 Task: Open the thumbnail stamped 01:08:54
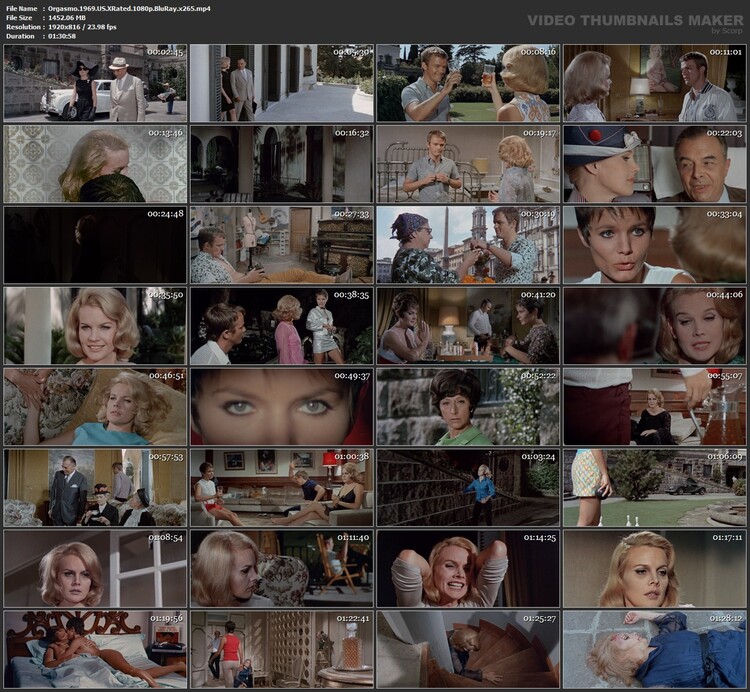(95, 569)
